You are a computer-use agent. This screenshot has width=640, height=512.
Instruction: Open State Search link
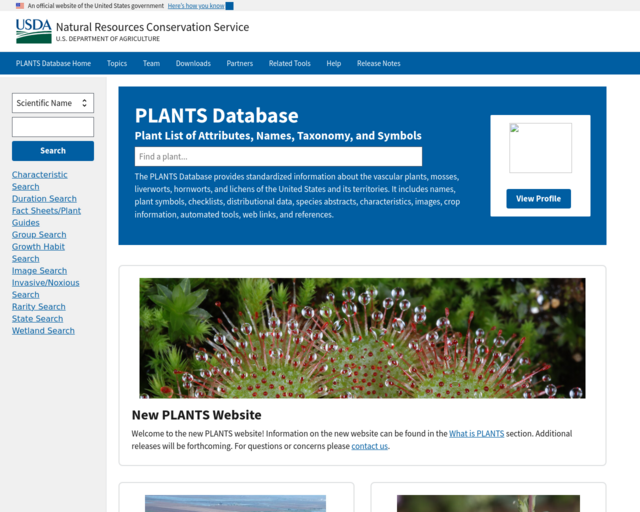(38, 318)
